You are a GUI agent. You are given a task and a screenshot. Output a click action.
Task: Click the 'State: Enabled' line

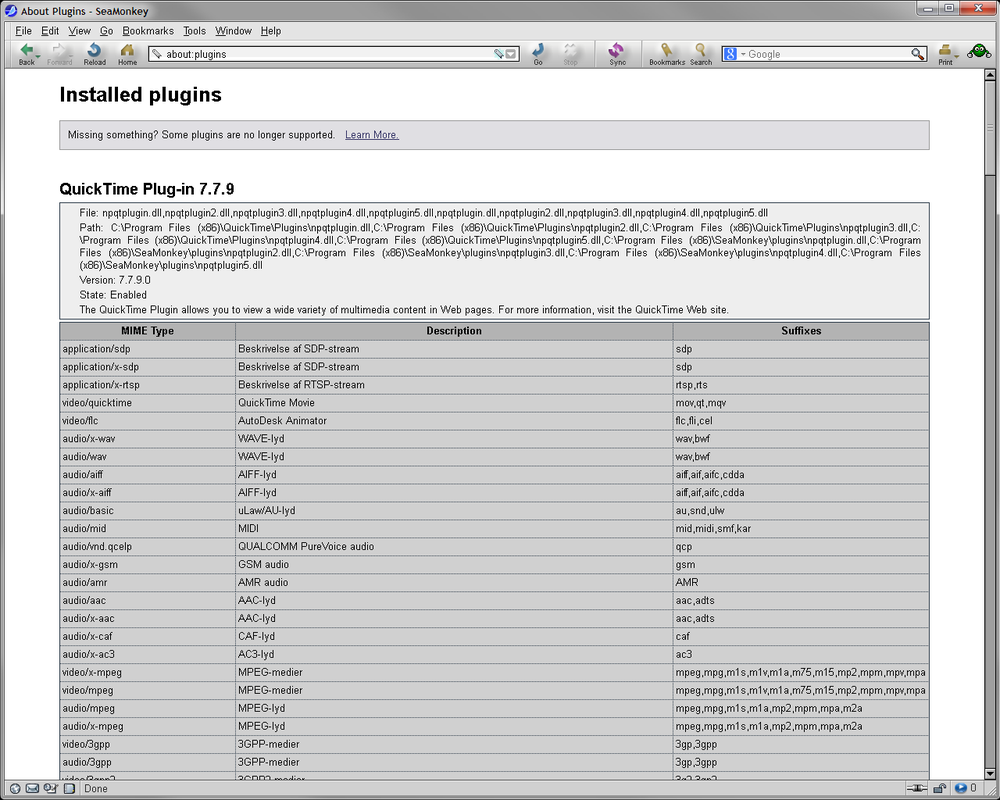[x=113, y=295]
